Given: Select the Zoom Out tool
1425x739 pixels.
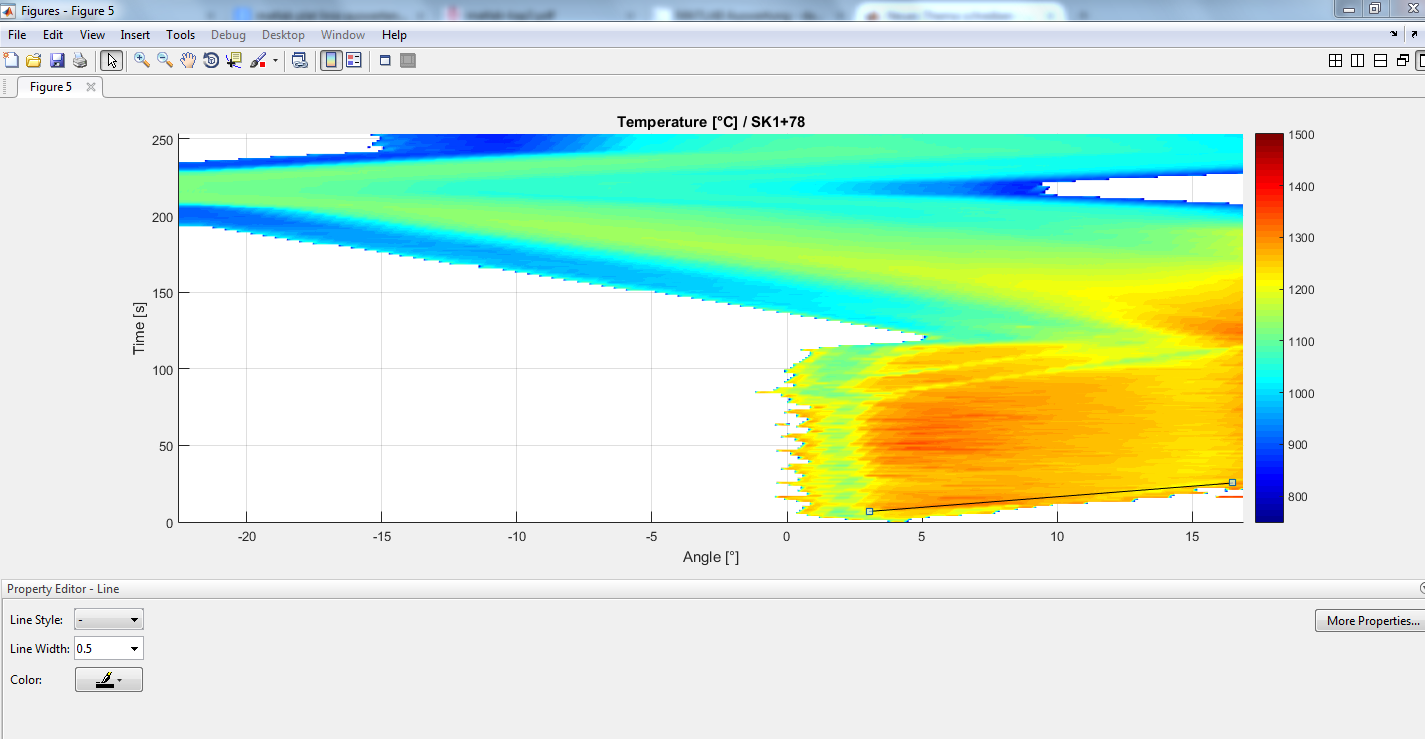Looking at the screenshot, I should pos(165,61).
